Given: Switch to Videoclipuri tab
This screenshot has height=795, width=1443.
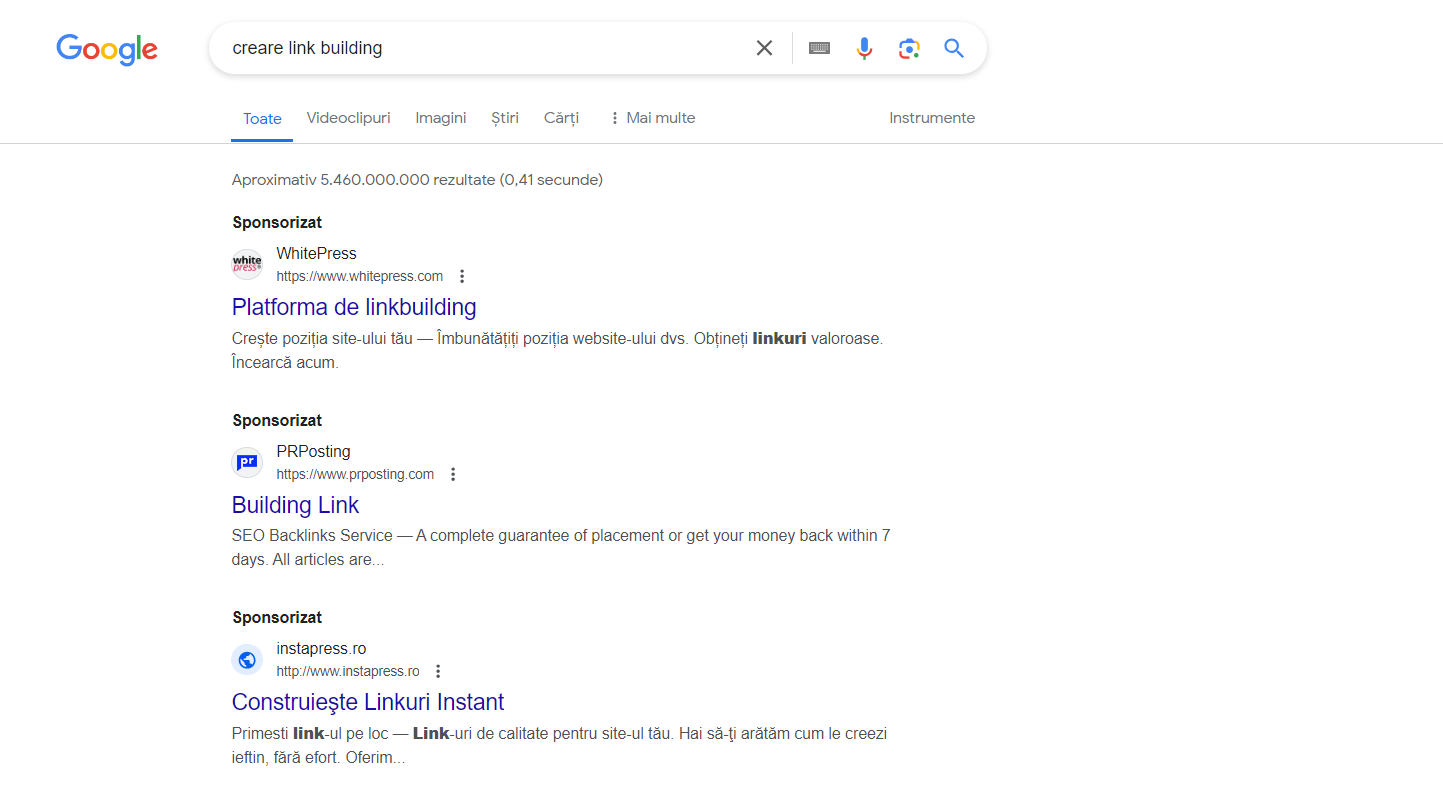Looking at the screenshot, I should [348, 118].
